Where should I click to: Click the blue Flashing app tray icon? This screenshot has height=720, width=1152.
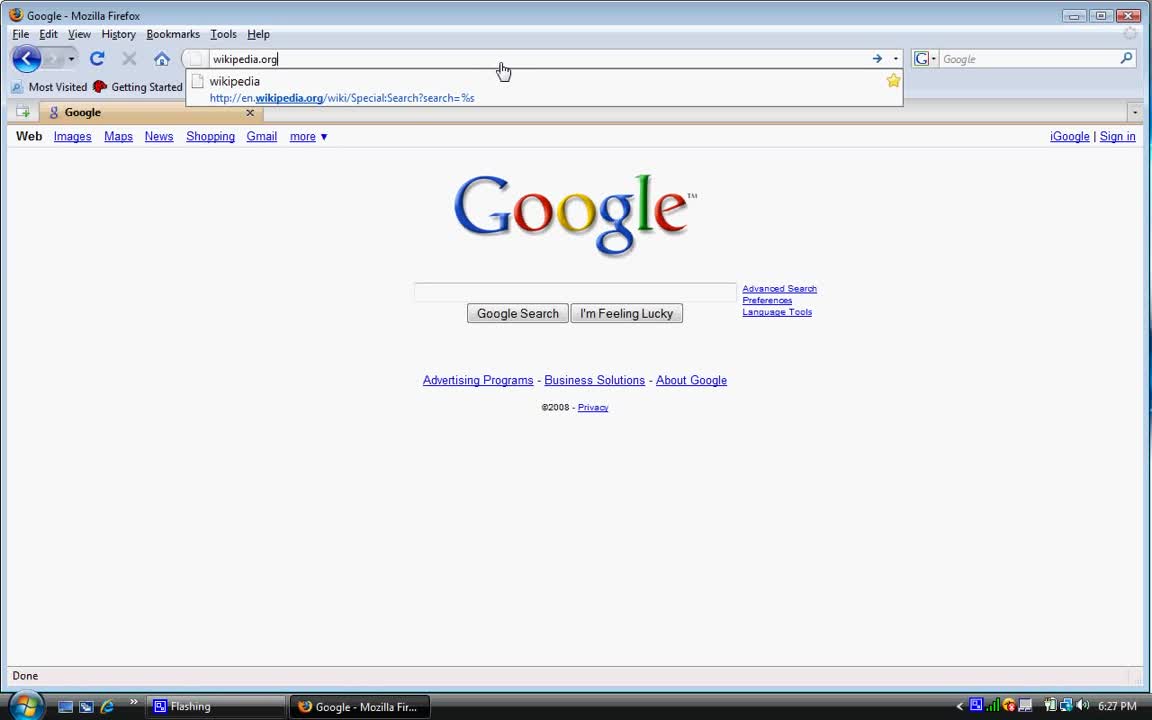point(976,705)
